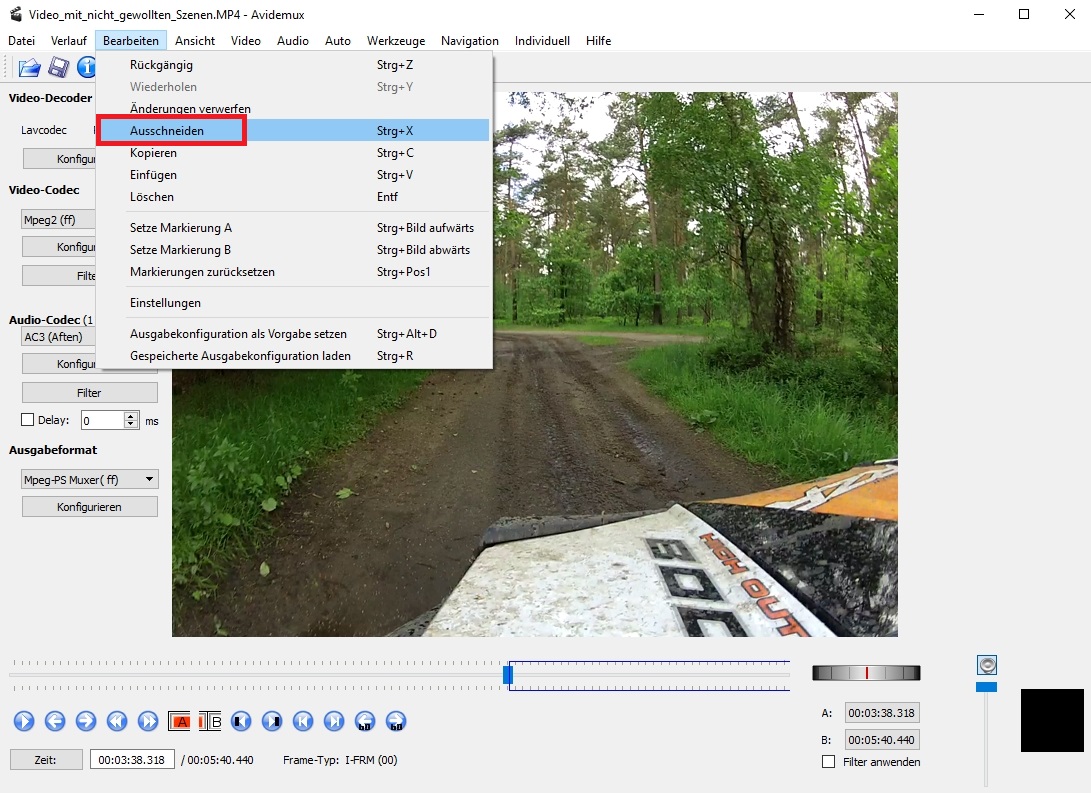Click the Save video floppy disk icon

(x=59, y=68)
